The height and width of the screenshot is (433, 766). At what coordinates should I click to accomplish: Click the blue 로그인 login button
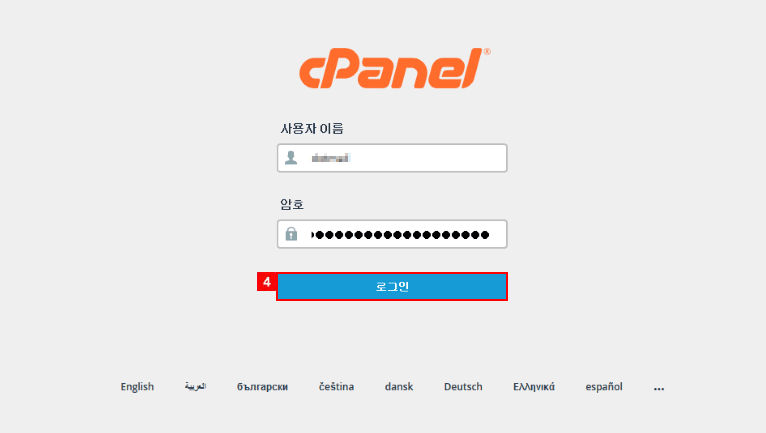[392, 286]
